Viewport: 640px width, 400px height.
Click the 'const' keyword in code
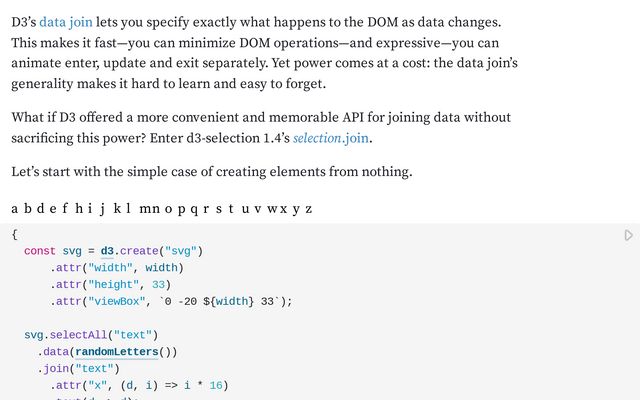(x=40, y=251)
